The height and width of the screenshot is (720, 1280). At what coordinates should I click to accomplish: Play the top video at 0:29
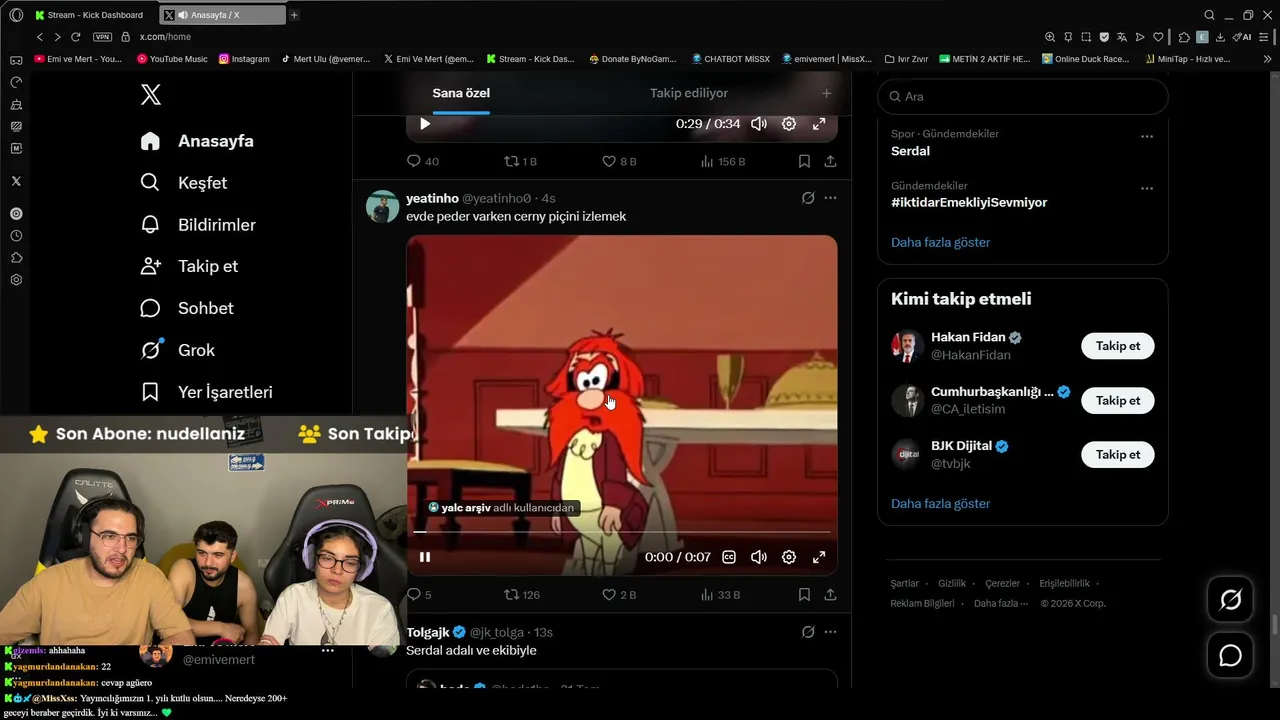point(425,124)
